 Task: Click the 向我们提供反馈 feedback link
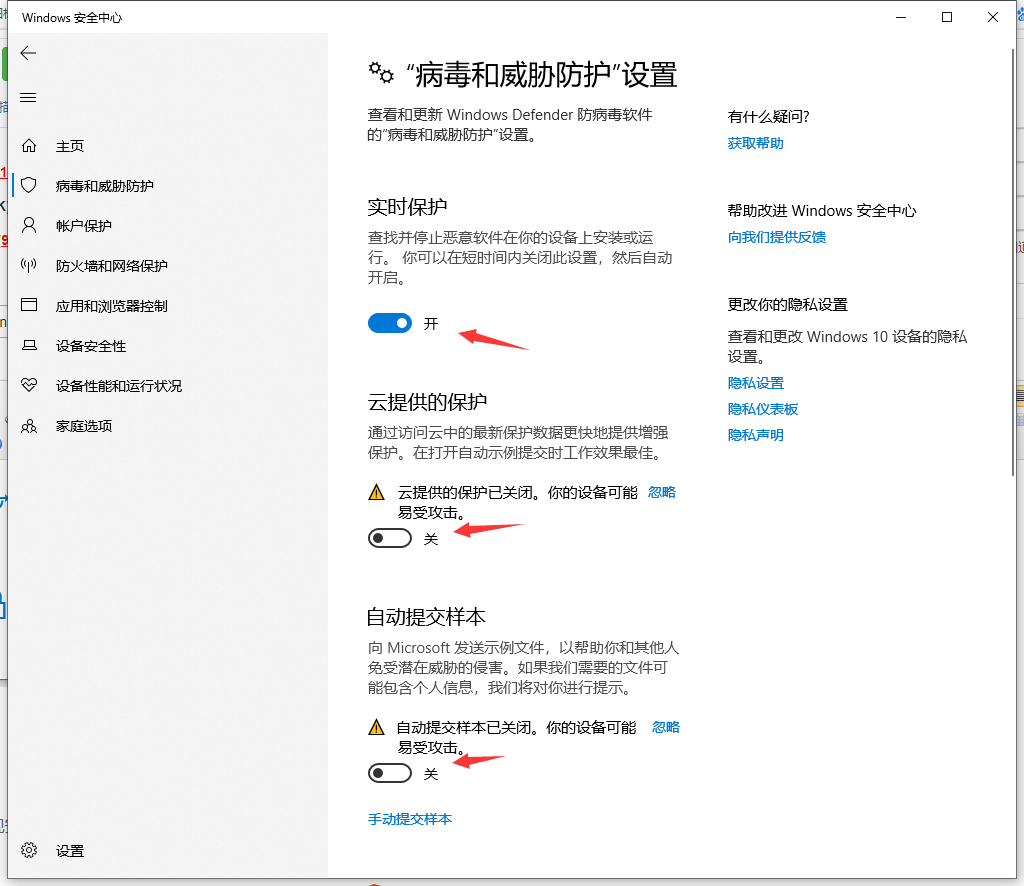point(776,237)
